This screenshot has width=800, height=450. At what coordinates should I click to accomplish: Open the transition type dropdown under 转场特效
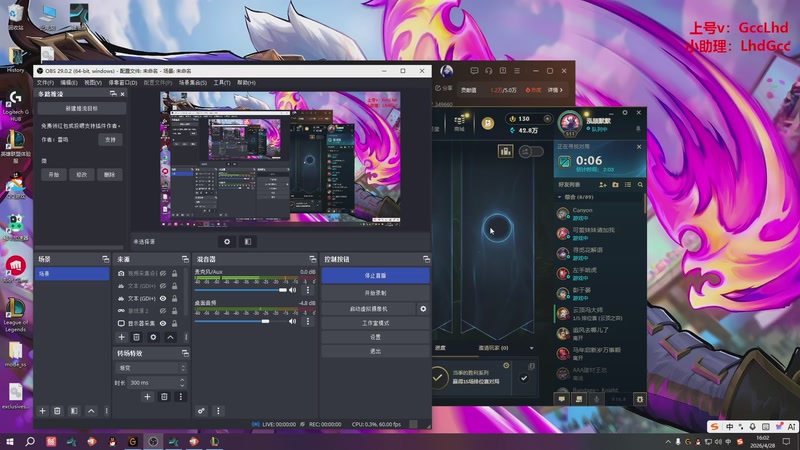click(x=151, y=368)
